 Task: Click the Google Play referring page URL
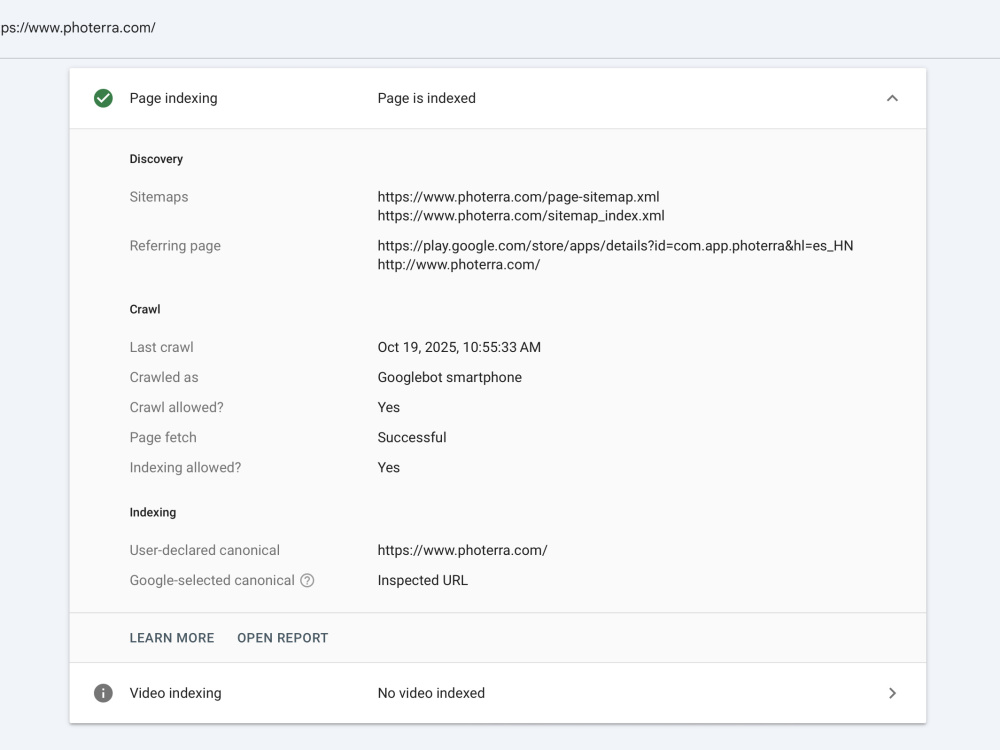pyautogui.click(x=615, y=246)
